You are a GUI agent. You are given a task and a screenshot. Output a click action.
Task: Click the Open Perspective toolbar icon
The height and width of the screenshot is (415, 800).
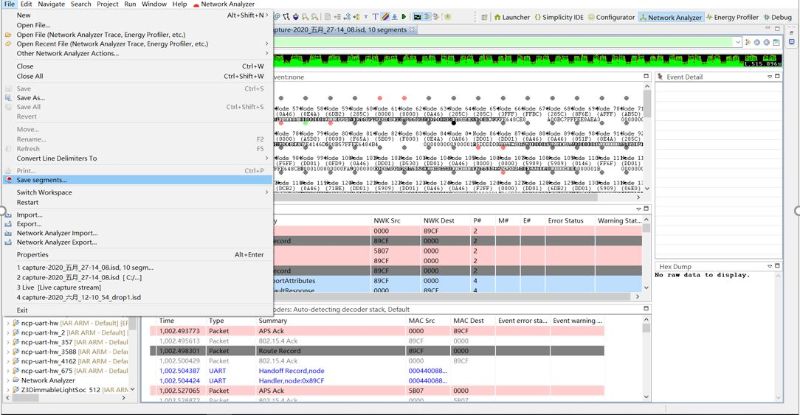[x=484, y=17]
